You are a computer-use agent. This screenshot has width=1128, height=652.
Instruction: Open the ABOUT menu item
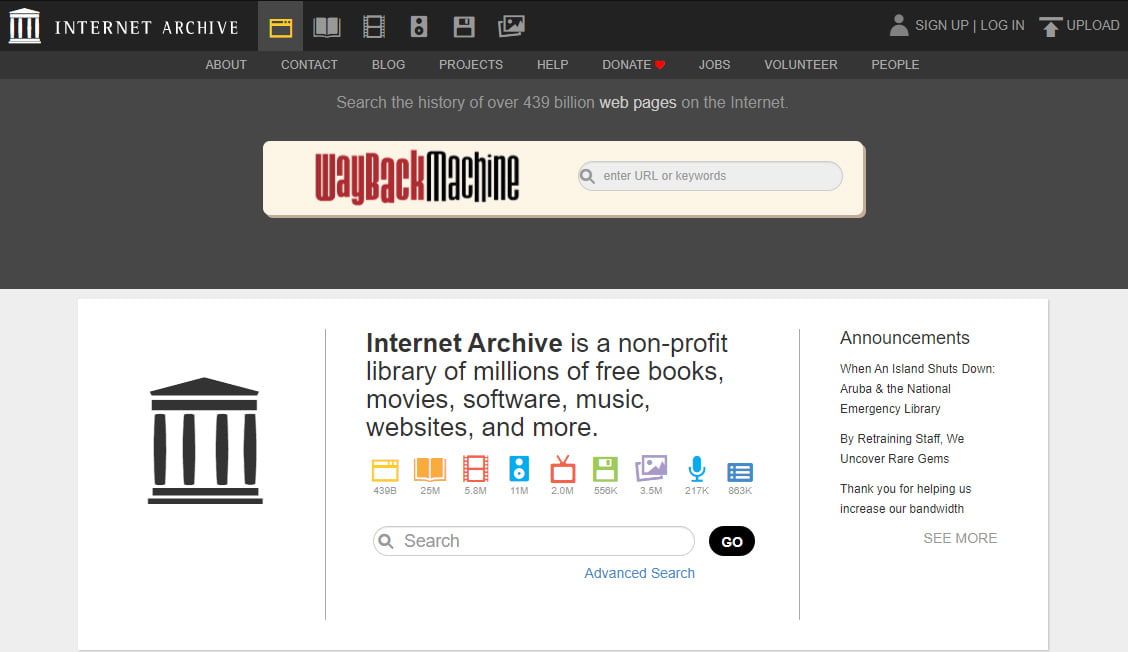(226, 65)
